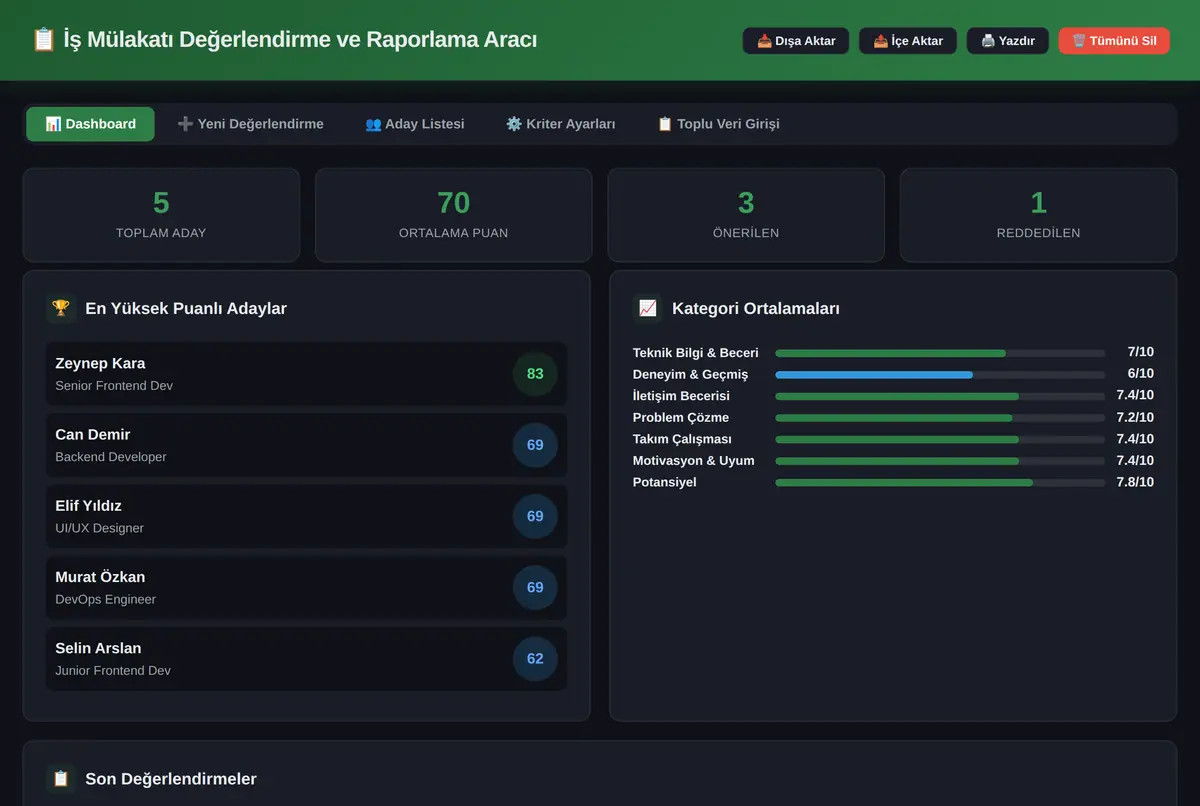Click the name Elif Yıldız

coord(88,505)
